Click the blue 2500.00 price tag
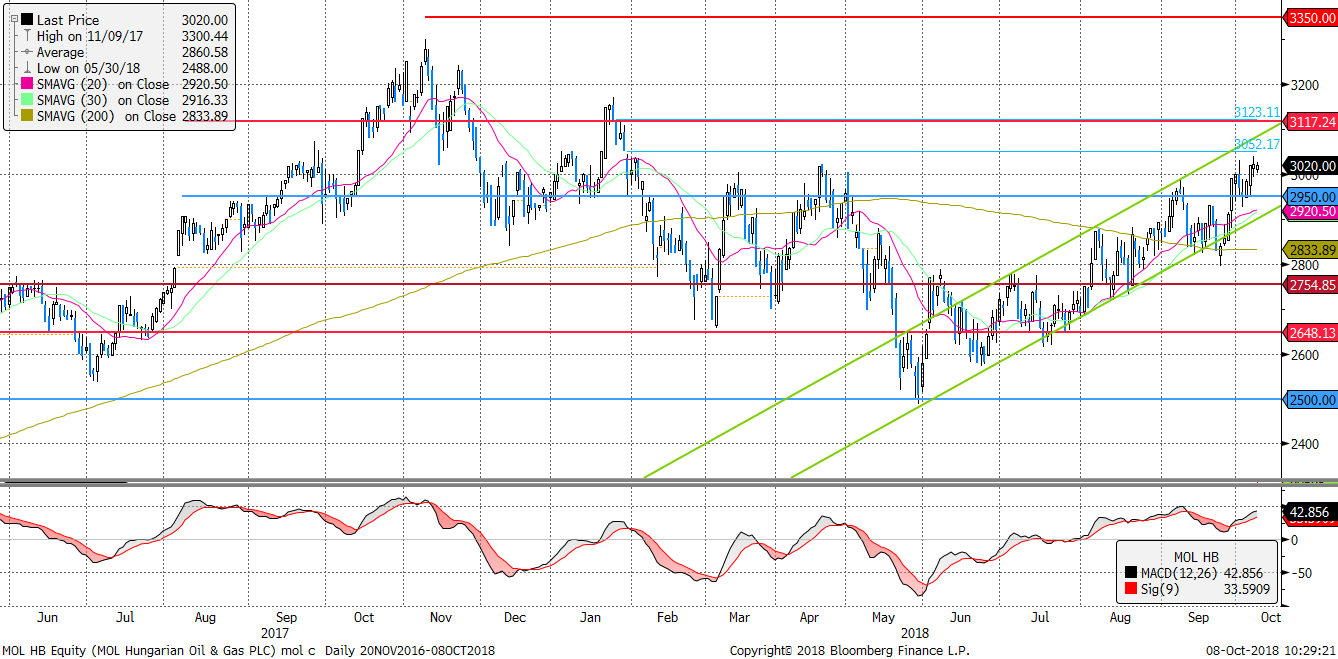This screenshot has width=1338, height=659. pyautogui.click(x=1311, y=400)
